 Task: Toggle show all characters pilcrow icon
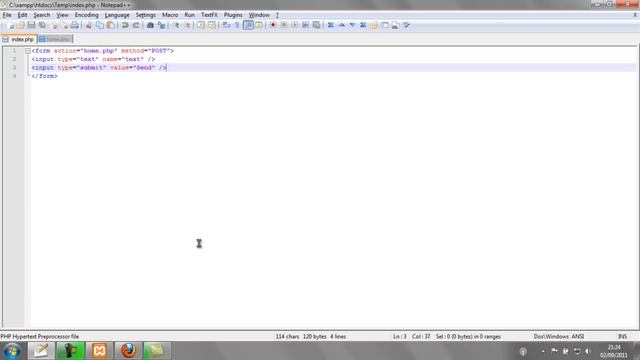click(x=237, y=25)
